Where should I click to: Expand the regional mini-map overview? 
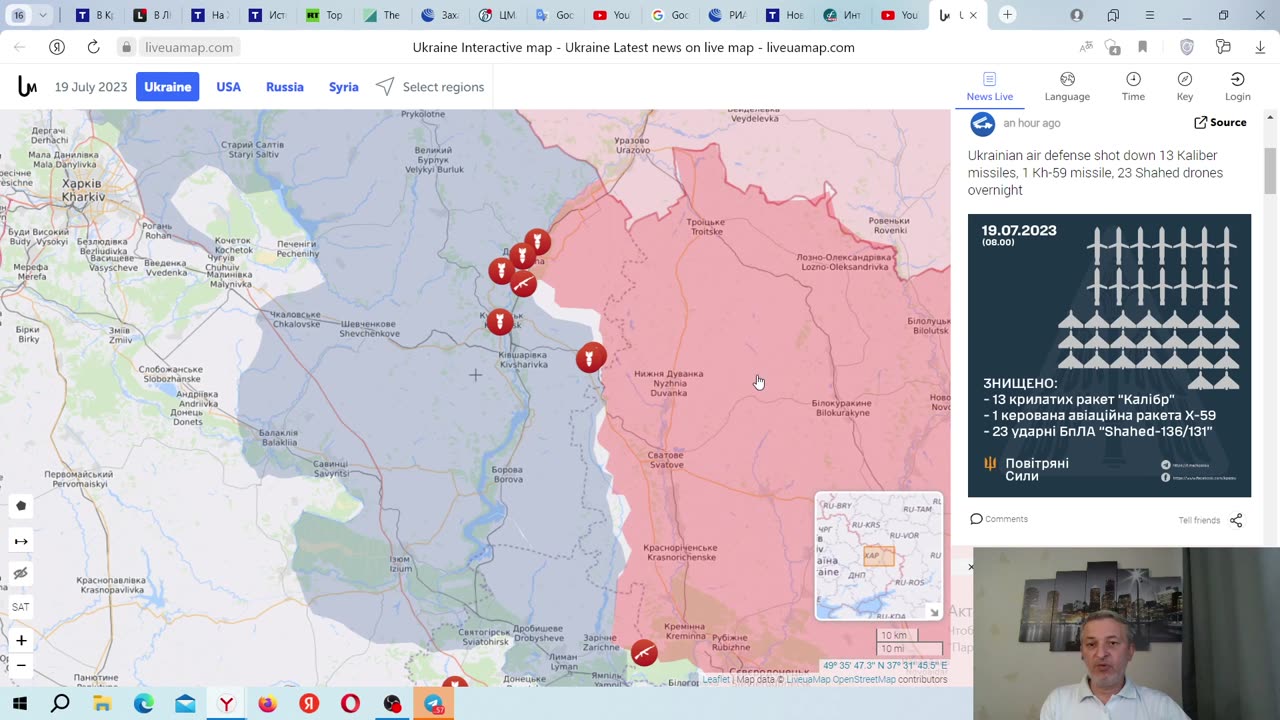[935, 612]
